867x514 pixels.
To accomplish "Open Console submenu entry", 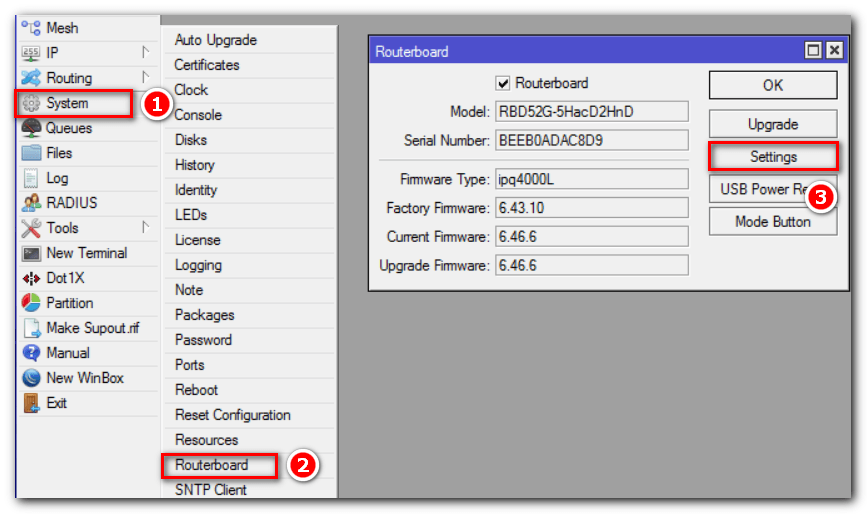I will point(250,115).
